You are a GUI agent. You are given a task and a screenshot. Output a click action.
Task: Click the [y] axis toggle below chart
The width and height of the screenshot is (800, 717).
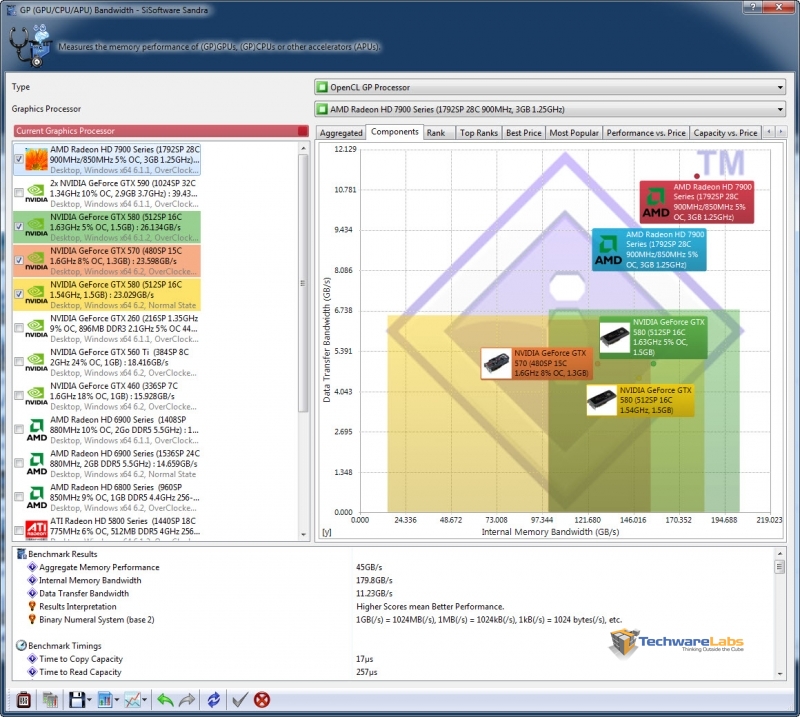click(x=327, y=532)
